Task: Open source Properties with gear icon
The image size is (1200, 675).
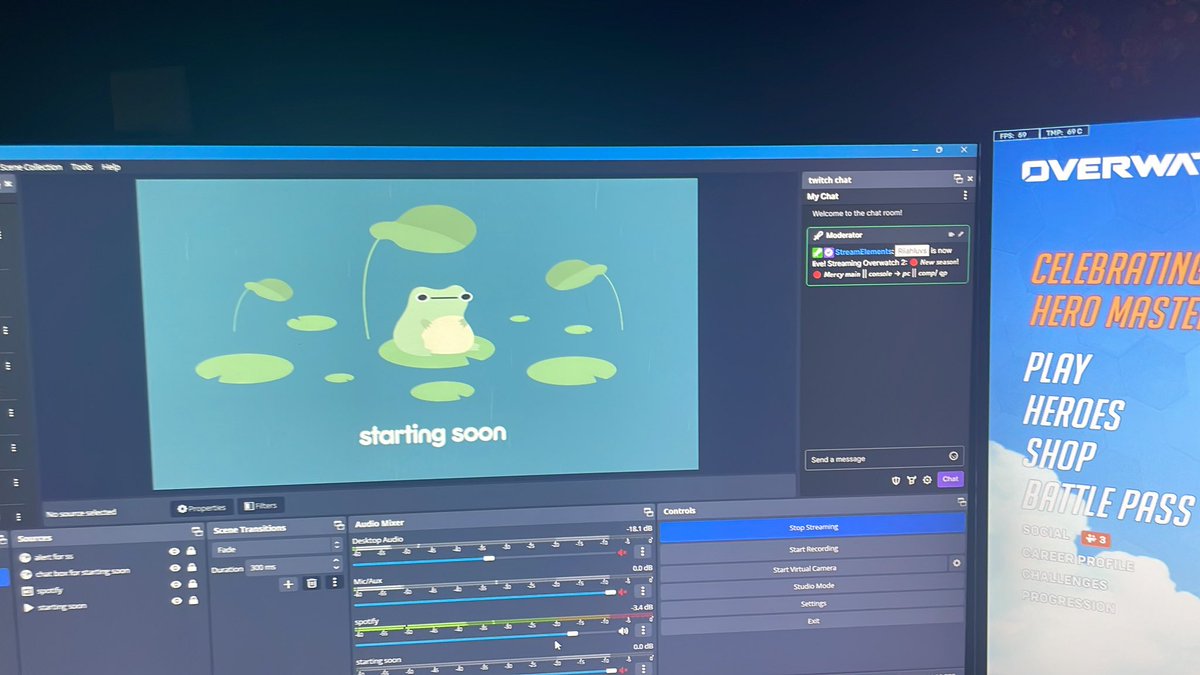Action: (201, 507)
